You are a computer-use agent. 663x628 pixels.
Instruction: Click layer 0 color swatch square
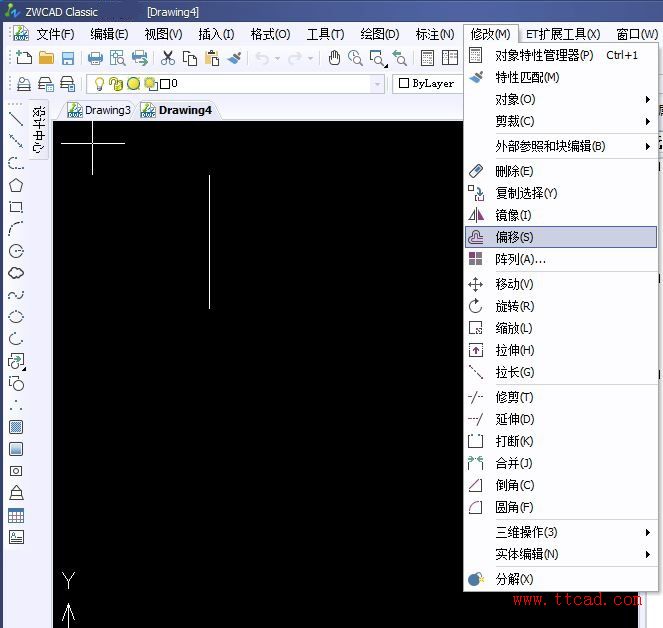click(165, 84)
